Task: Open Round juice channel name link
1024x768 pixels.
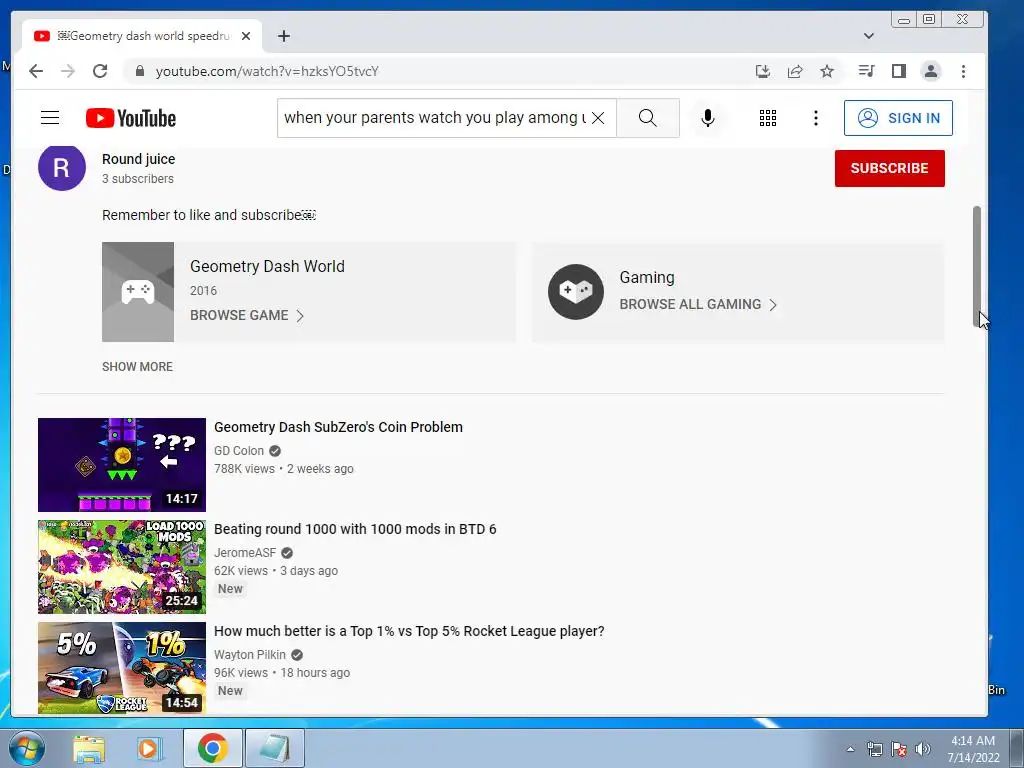Action: [x=138, y=159]
